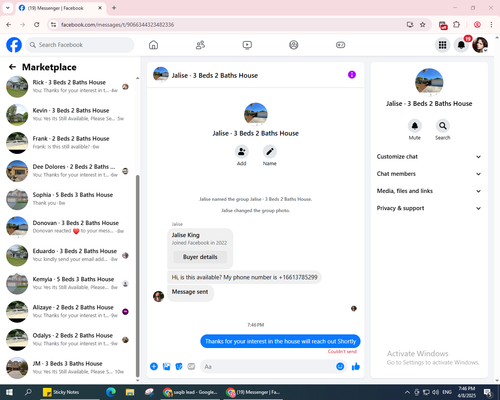The width and height of the screenshot is (500, 400).
Task: Reload the page in the browser
Action: tap(37, 25)
